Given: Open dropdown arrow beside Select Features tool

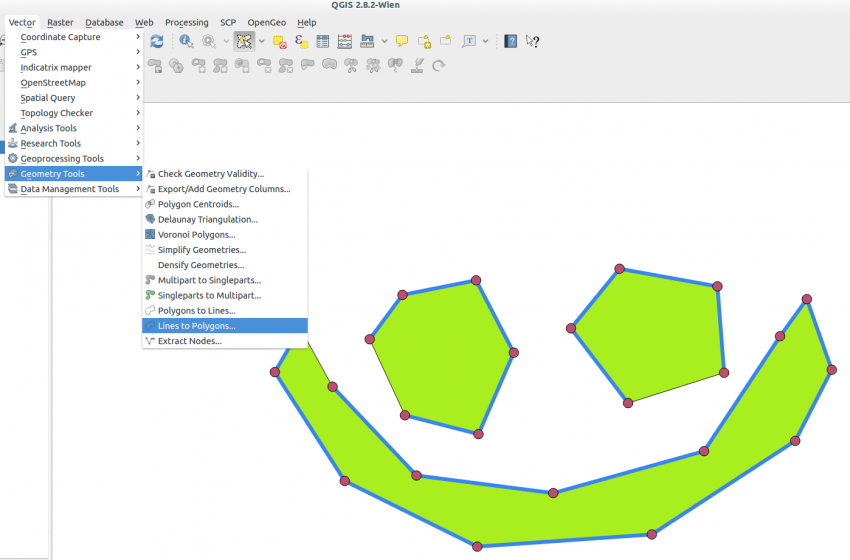Looking at the screenshot, I should [262, 42].
